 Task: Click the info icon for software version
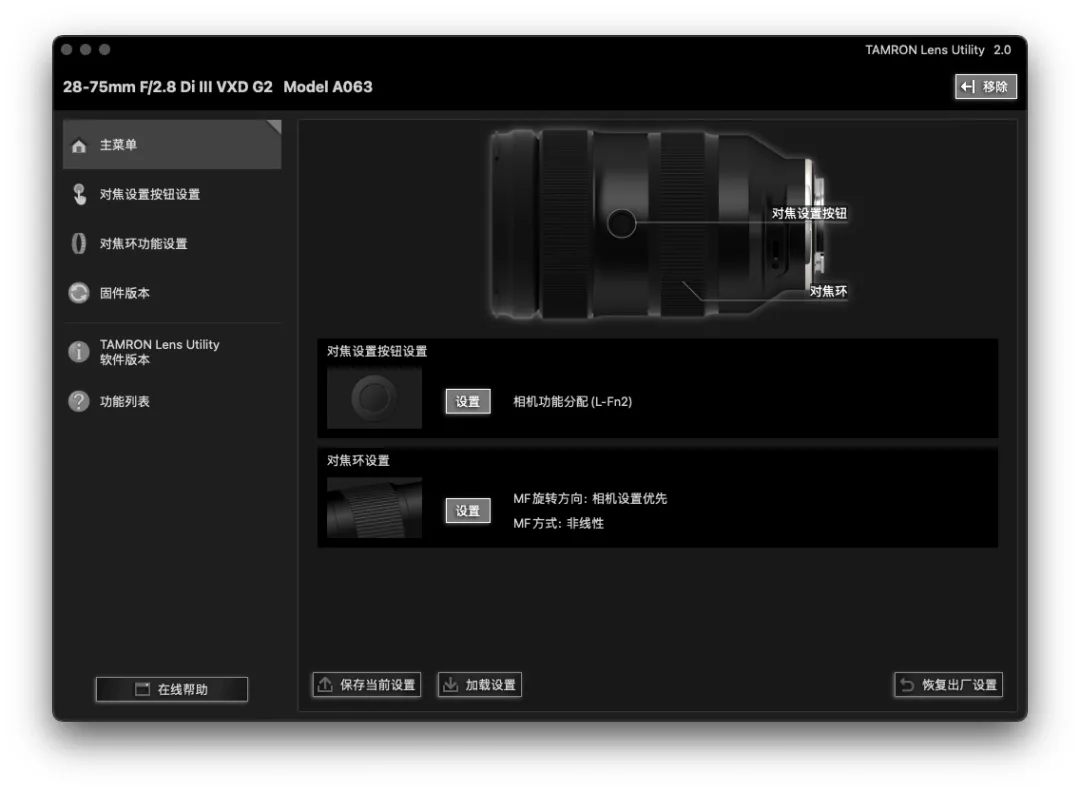(x=79, y=352)
